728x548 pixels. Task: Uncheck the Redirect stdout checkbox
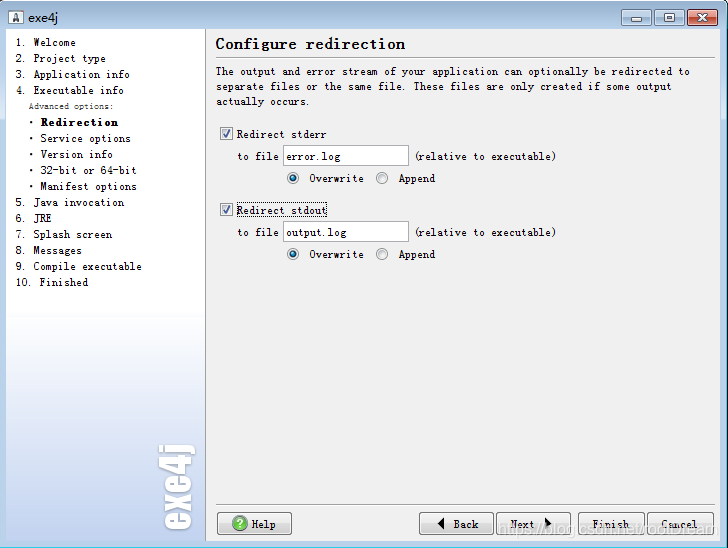point(226,210)
